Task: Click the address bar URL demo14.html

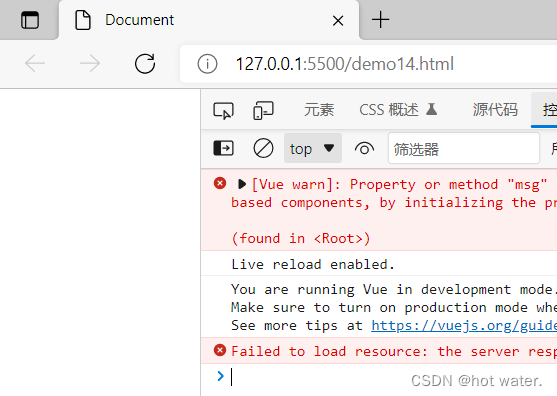Action: pos(345,64)
